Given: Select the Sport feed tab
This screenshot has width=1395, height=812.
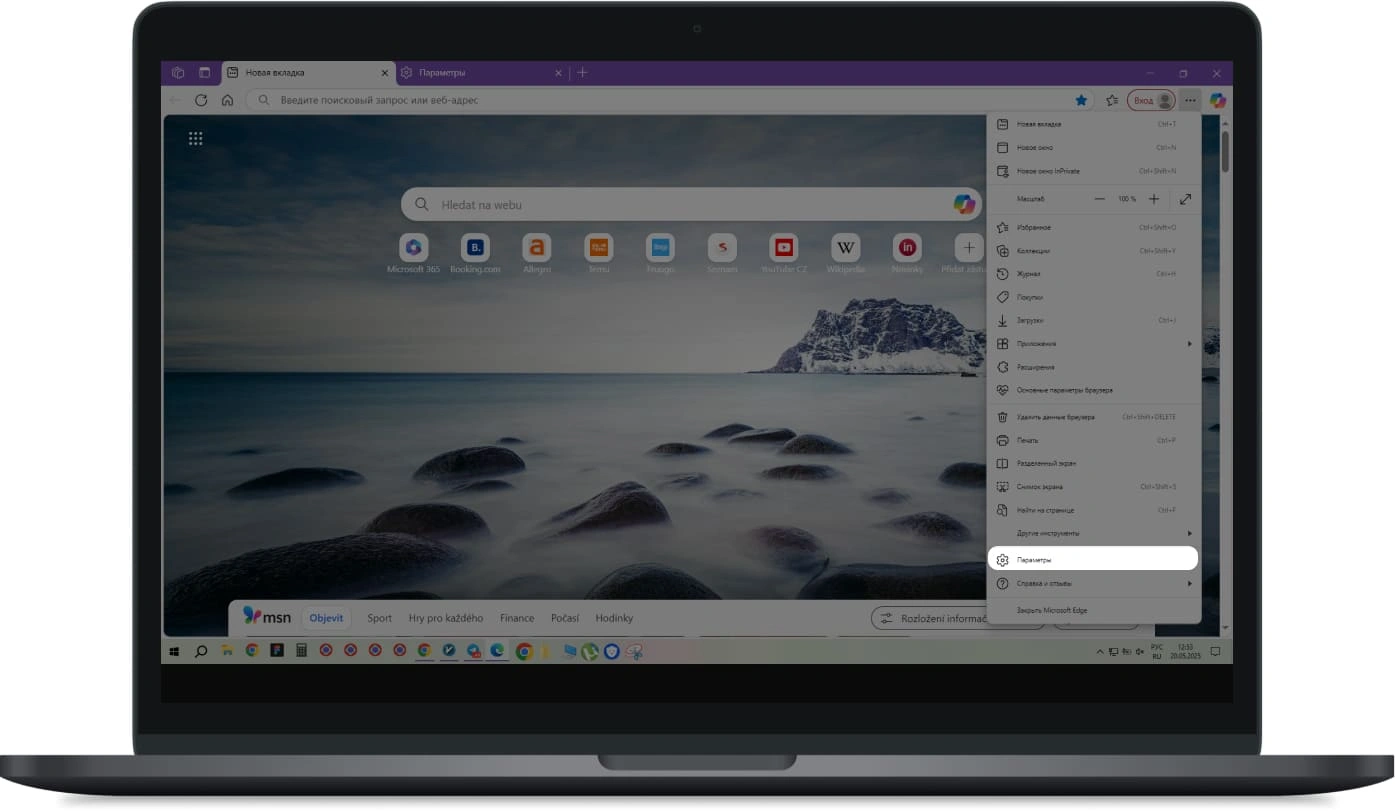Looking at the screenshot, I should (x=379, y=618).
